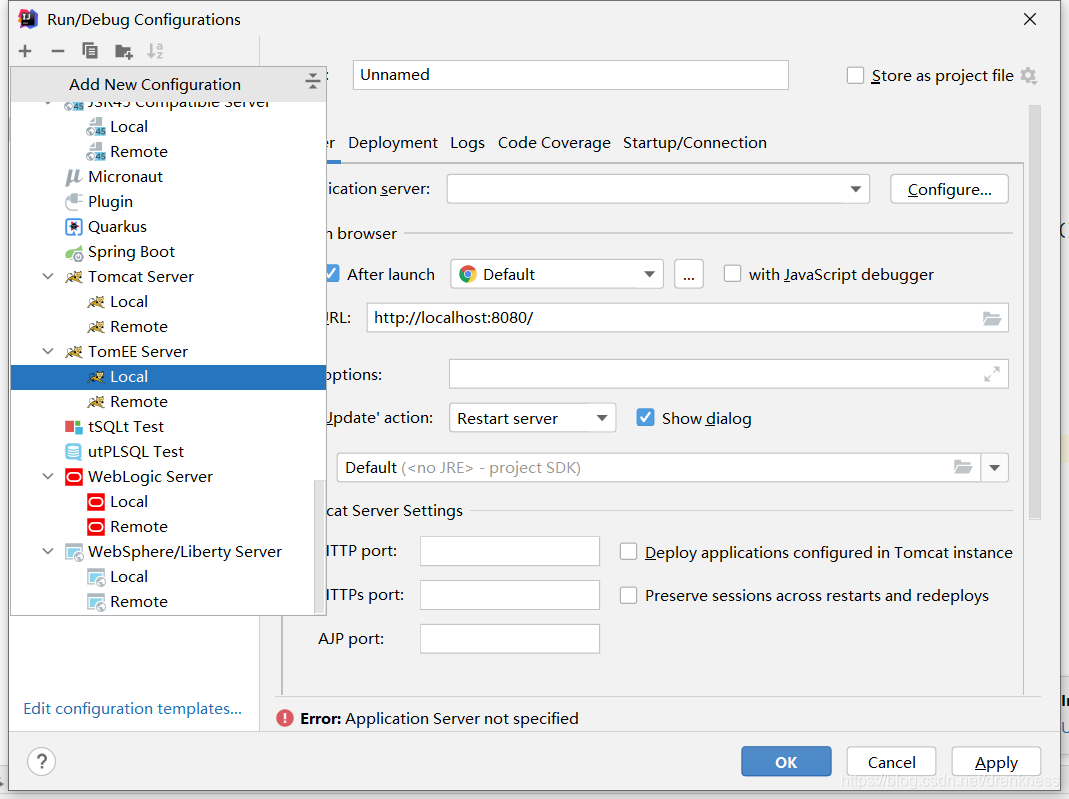
Task: Select Local under WebLogic Server
Action: [129, 502]
